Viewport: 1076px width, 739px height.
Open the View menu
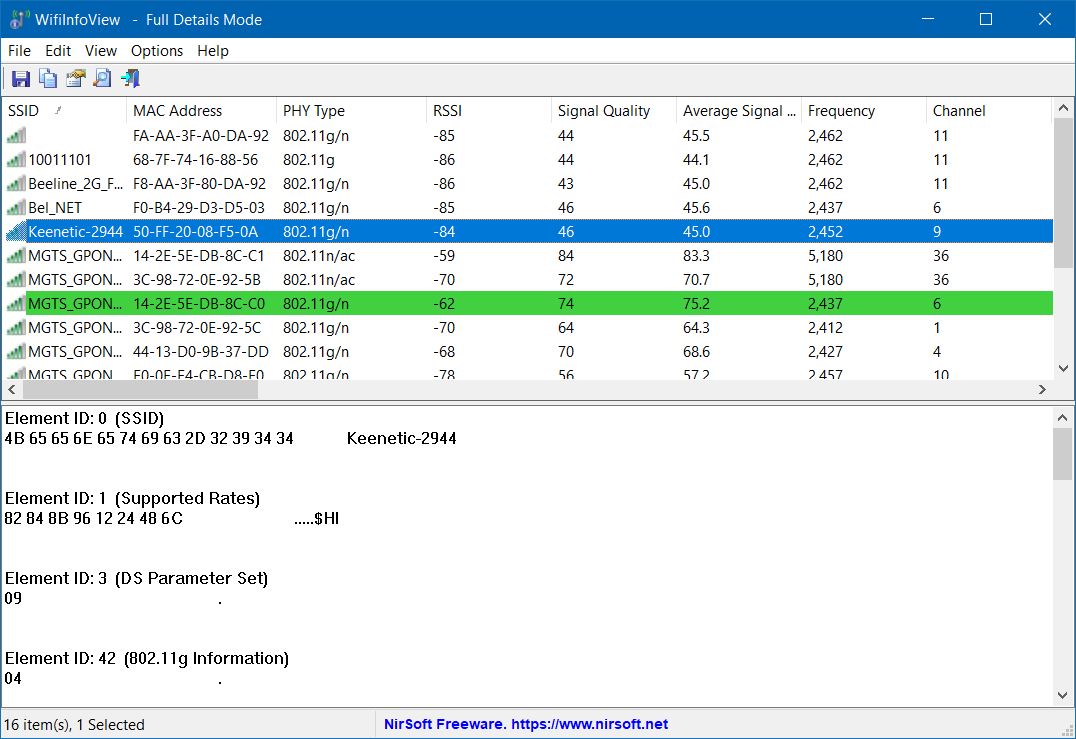tap(101, 51)
